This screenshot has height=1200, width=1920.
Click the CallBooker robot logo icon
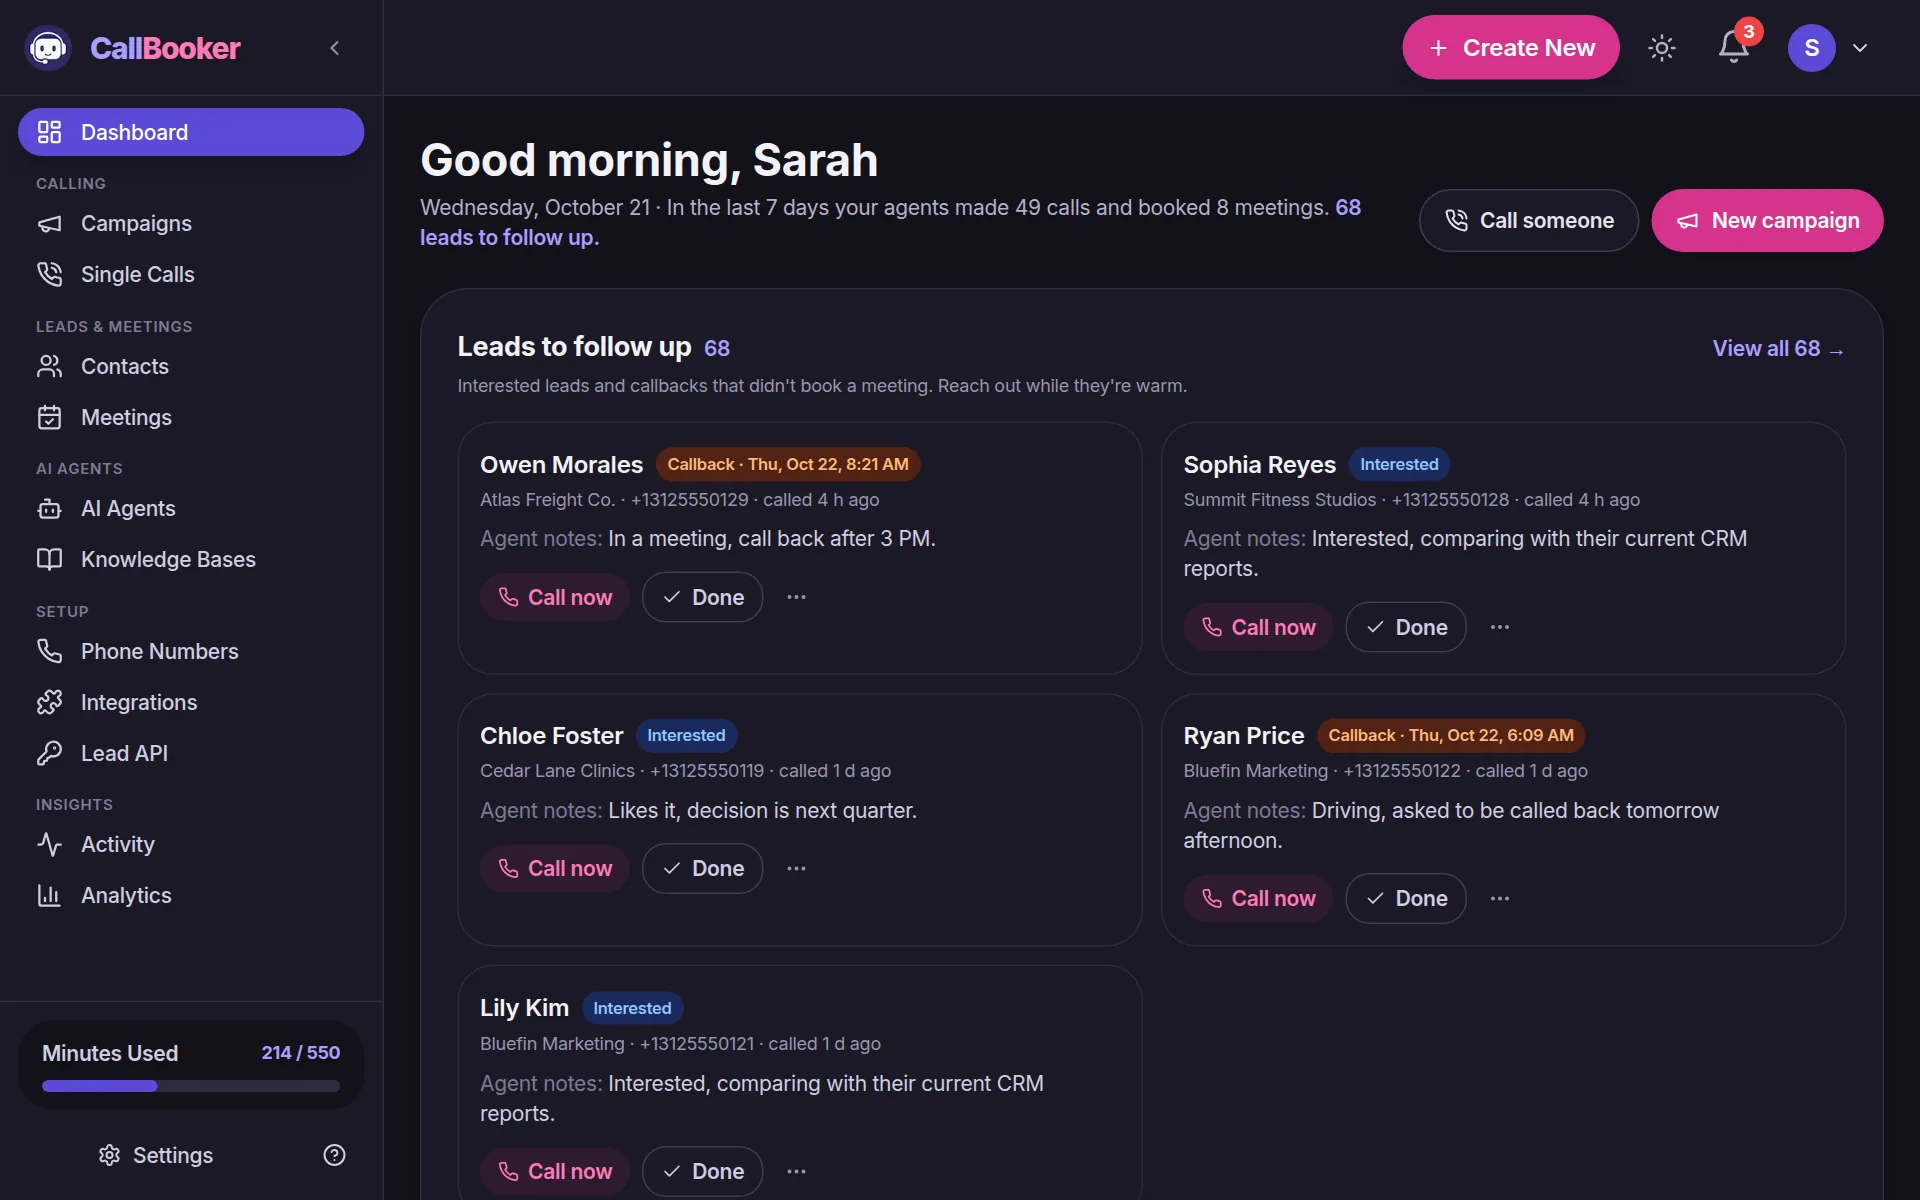[x=48, y=48]
